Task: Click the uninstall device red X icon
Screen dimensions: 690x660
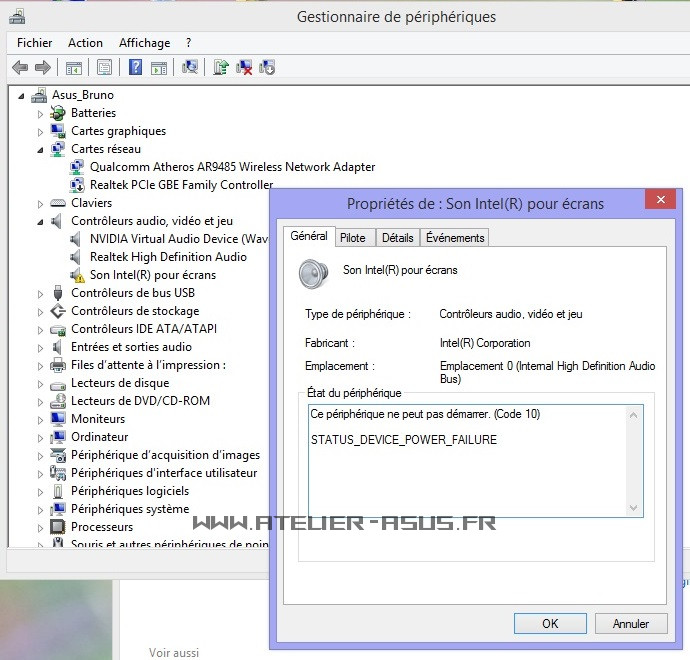Action: coord(244,67)
